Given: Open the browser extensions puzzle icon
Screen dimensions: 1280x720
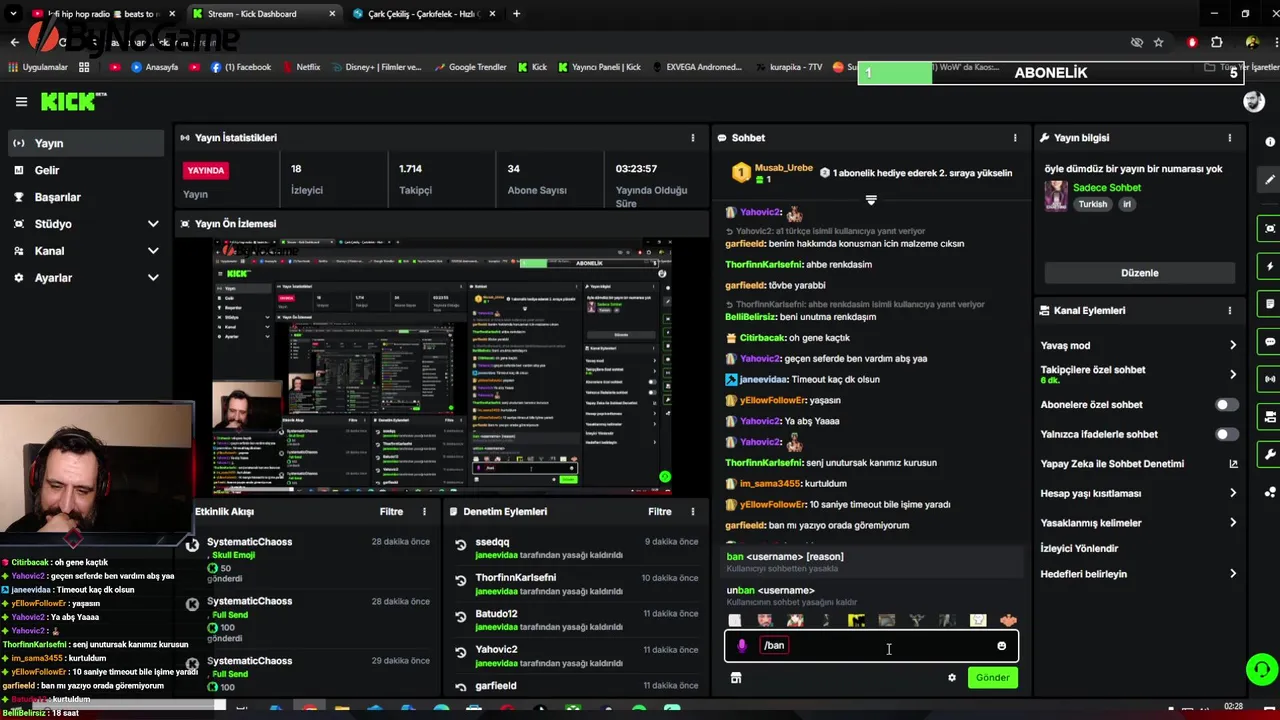Looking at the screenshot, I should (1216, 42).
